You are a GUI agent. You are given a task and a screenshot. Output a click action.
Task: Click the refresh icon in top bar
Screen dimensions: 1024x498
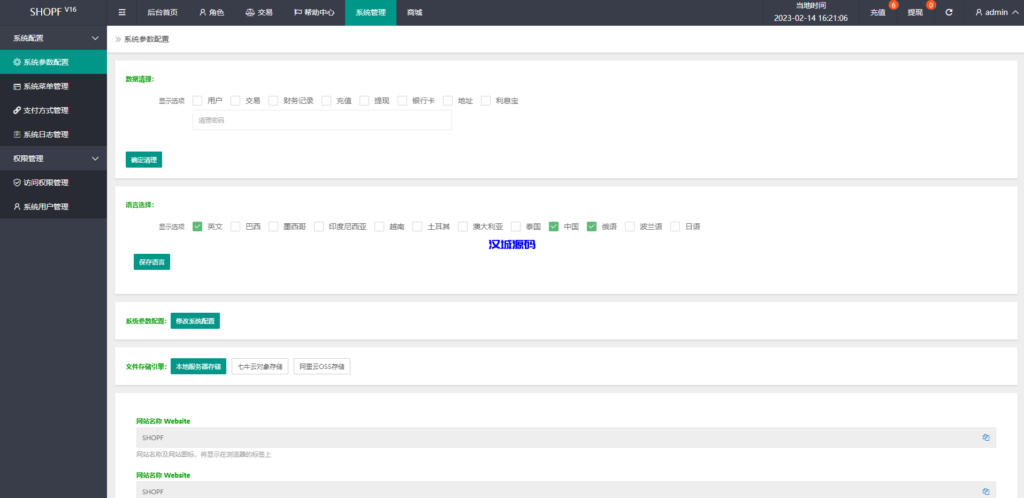[x=949, y=13]
